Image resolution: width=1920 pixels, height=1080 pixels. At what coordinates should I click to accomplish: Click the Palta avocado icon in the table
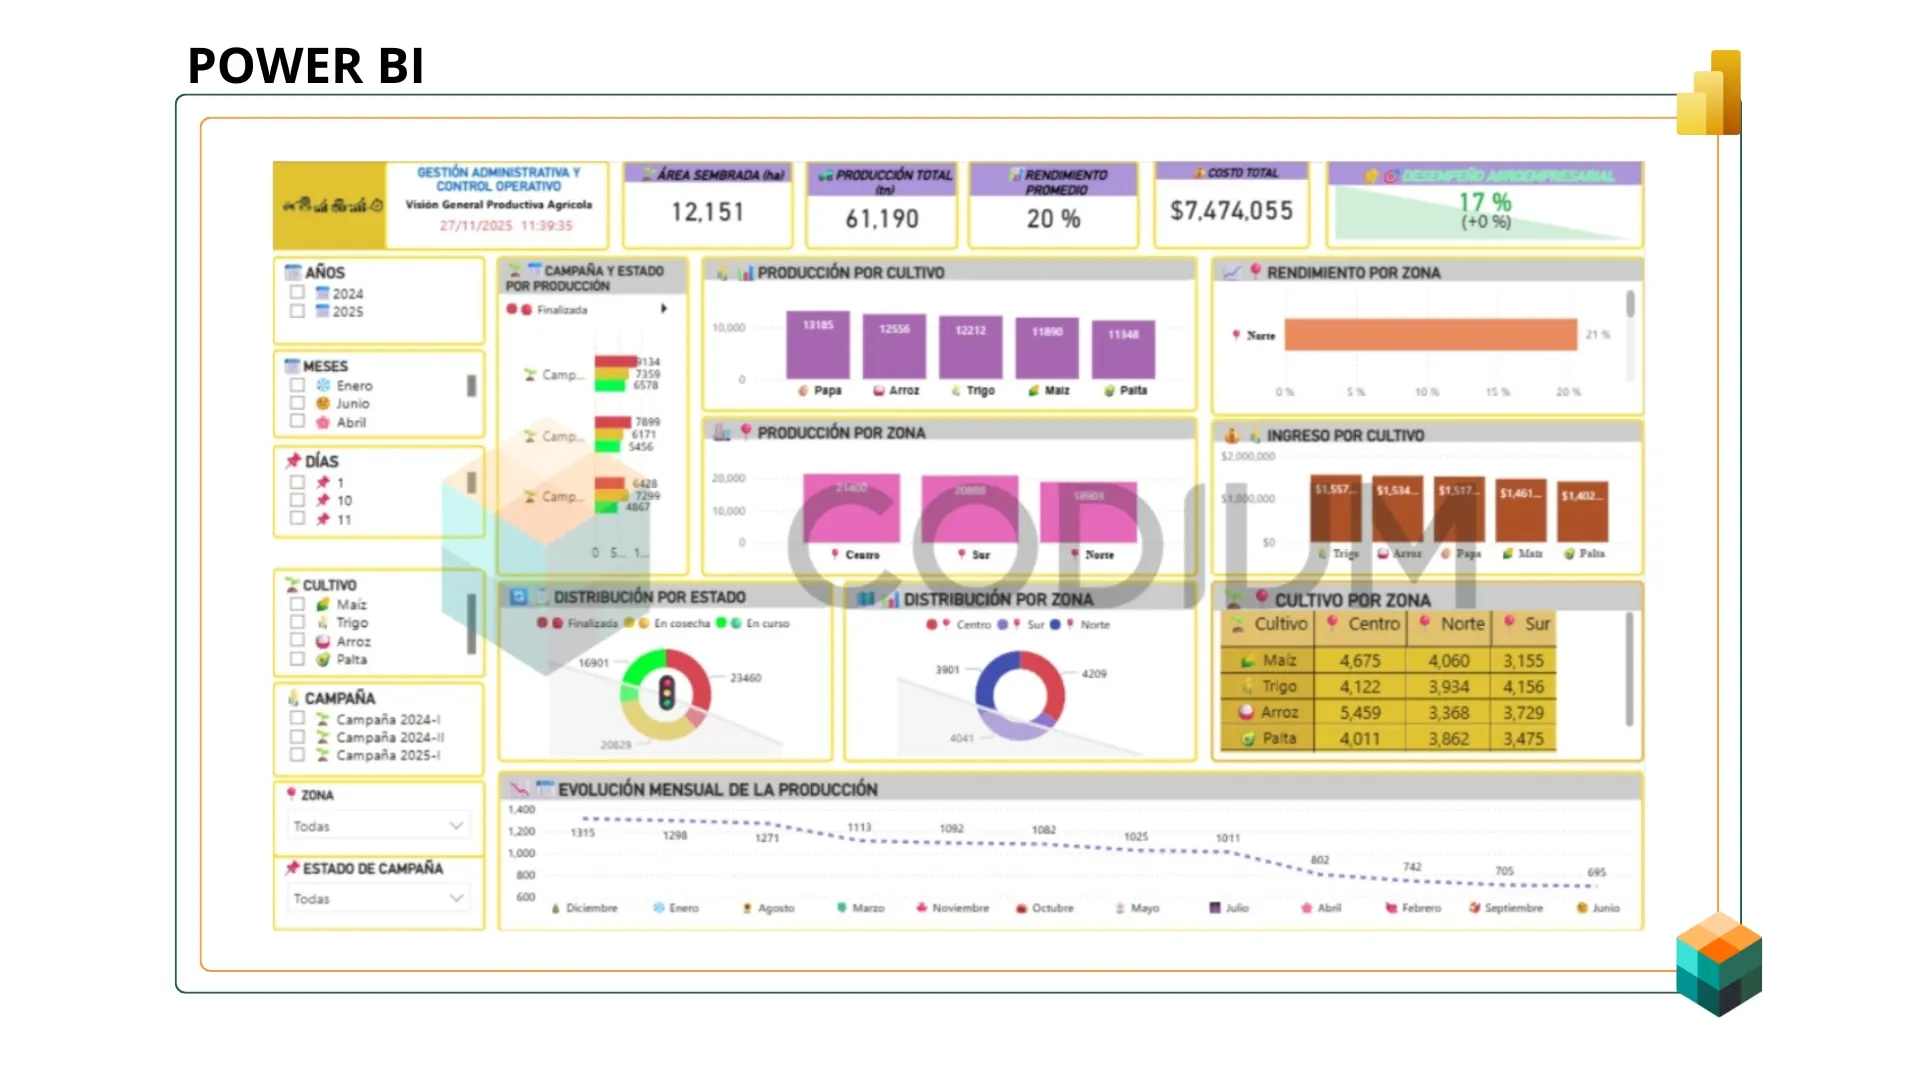[1247, 739]
